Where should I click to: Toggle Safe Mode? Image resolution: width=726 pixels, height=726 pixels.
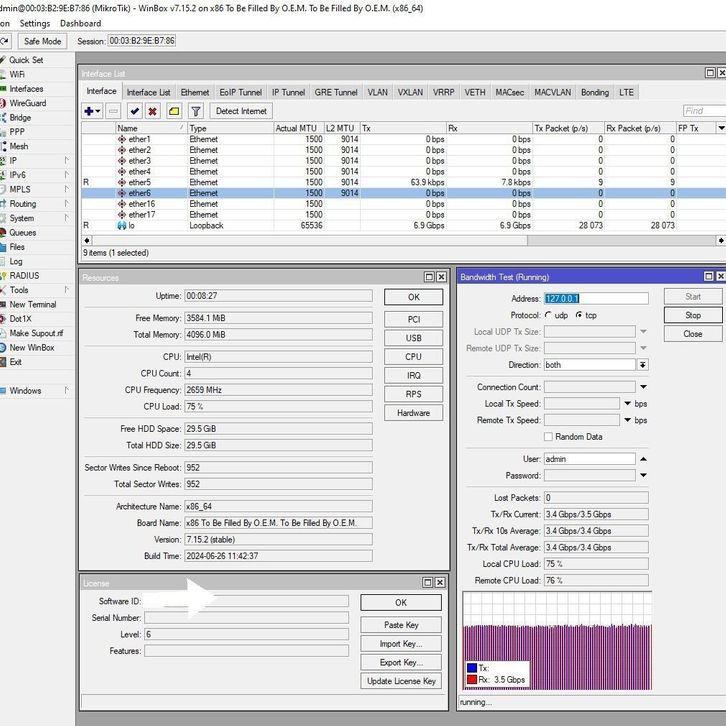point(42,41)
